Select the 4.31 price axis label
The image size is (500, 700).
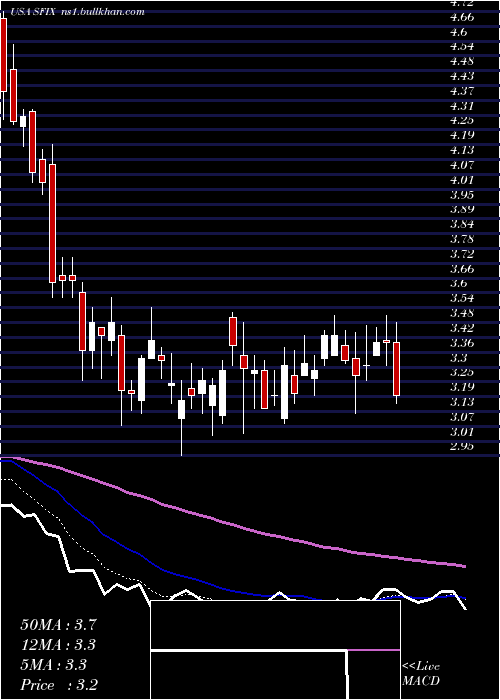pyautogui.click(x=461, y=106)
